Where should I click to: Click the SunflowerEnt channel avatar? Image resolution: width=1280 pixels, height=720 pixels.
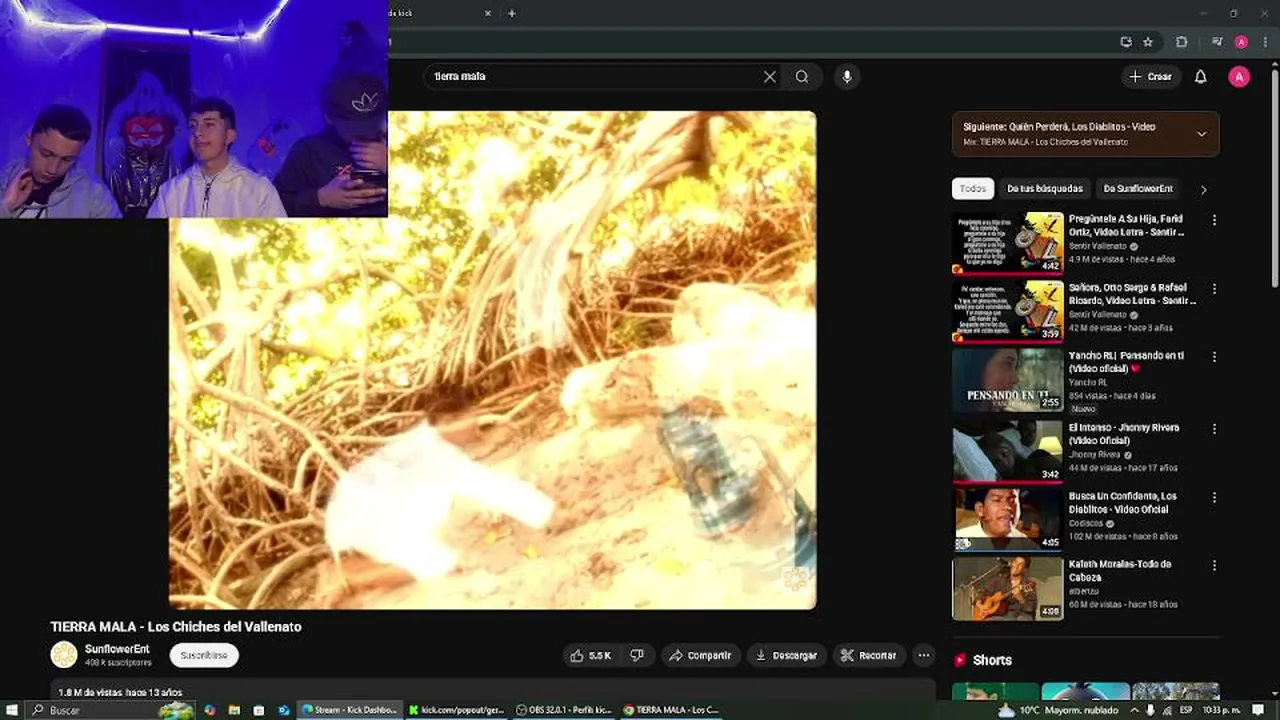(x=64, y=655)
